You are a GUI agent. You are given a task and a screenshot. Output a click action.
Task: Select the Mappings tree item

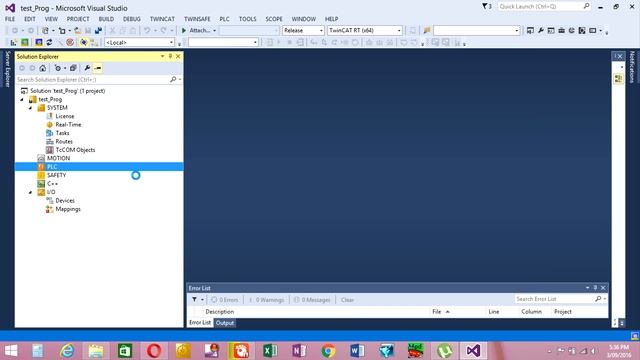68,209
